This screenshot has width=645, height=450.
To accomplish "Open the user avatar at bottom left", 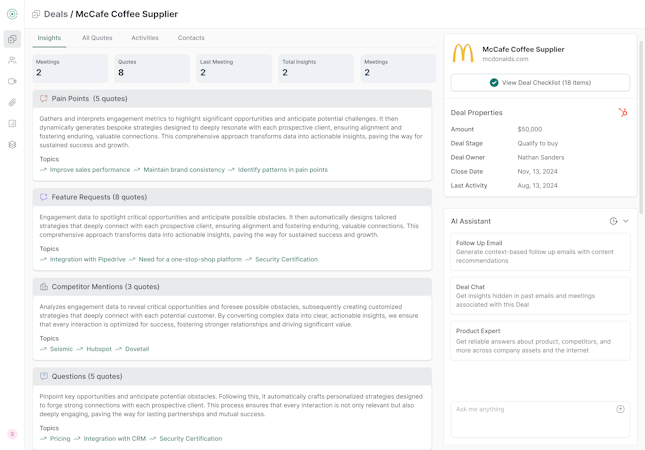I will tap(12, 434).
